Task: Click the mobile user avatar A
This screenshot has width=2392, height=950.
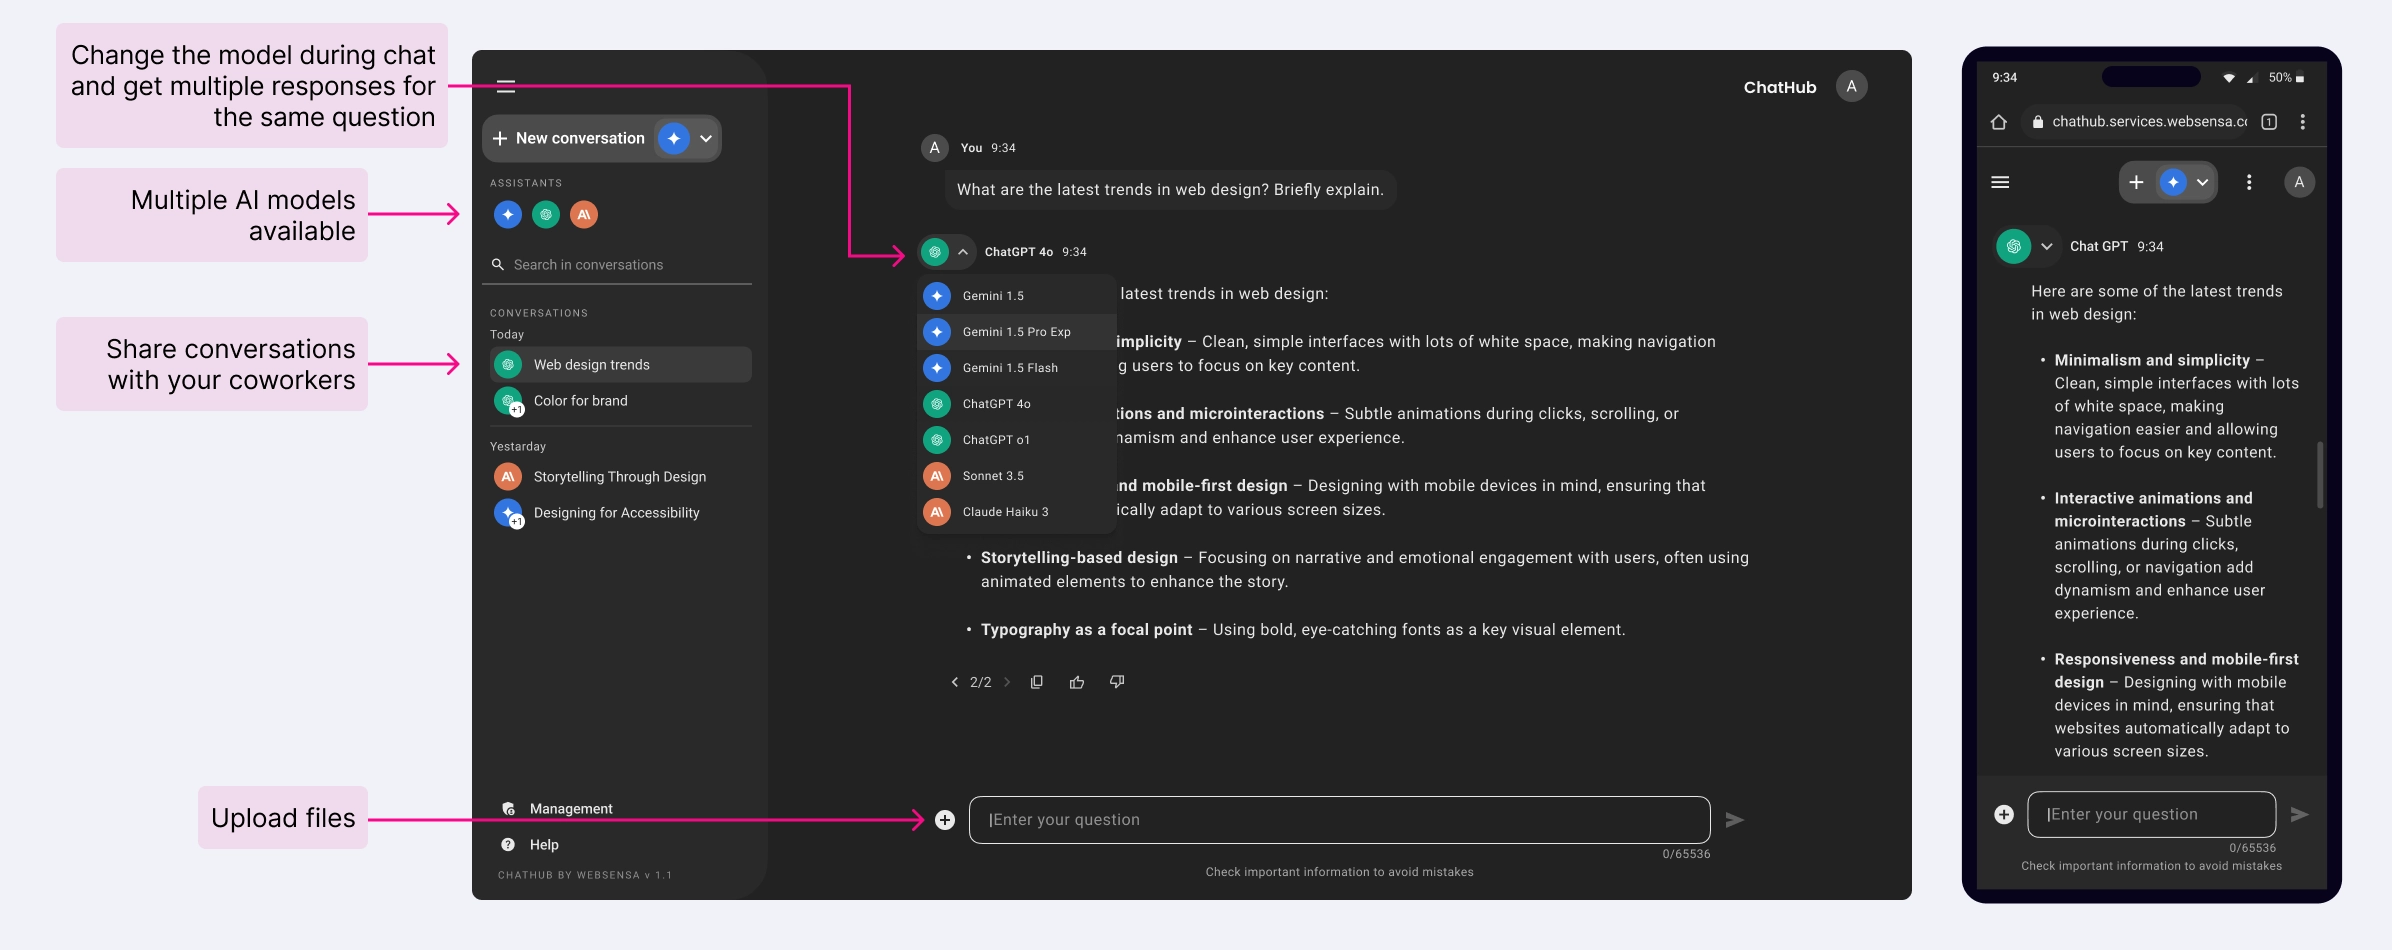Action: [2299, 182]
